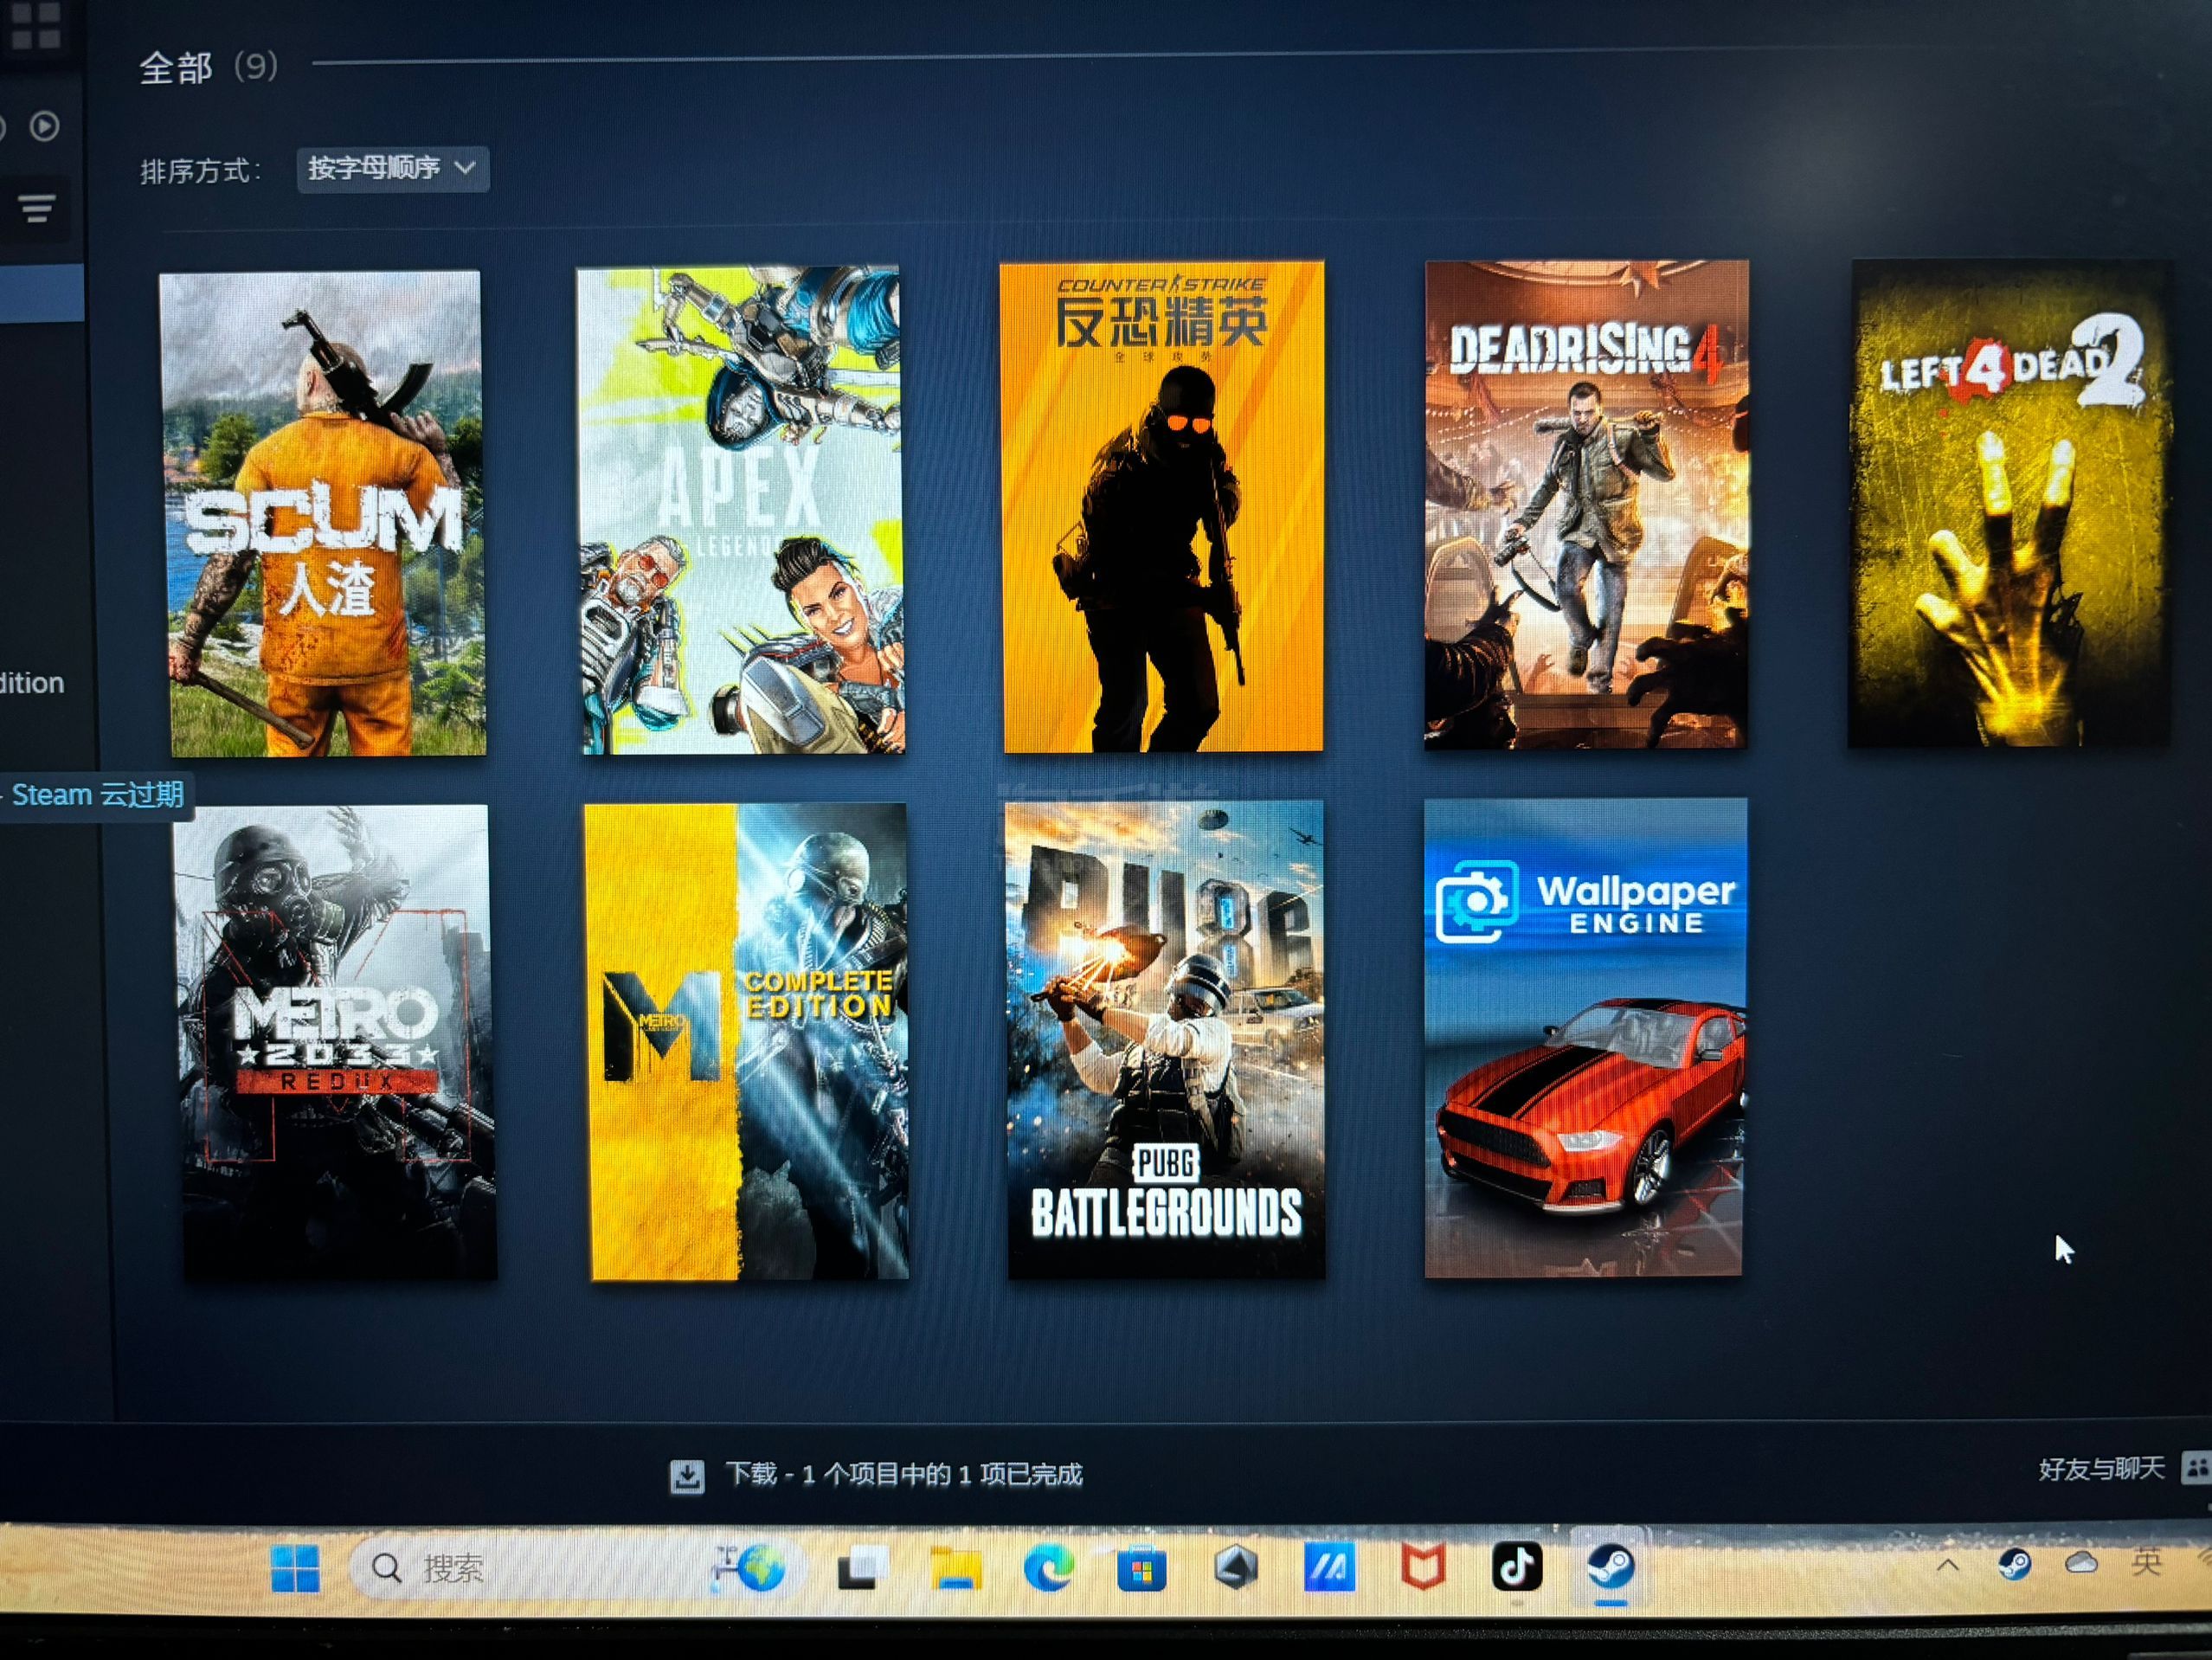Click the OneDrive cloud tray icon
The width and height of the screenshot is (2212, 1660).
coord(2081,1562)
